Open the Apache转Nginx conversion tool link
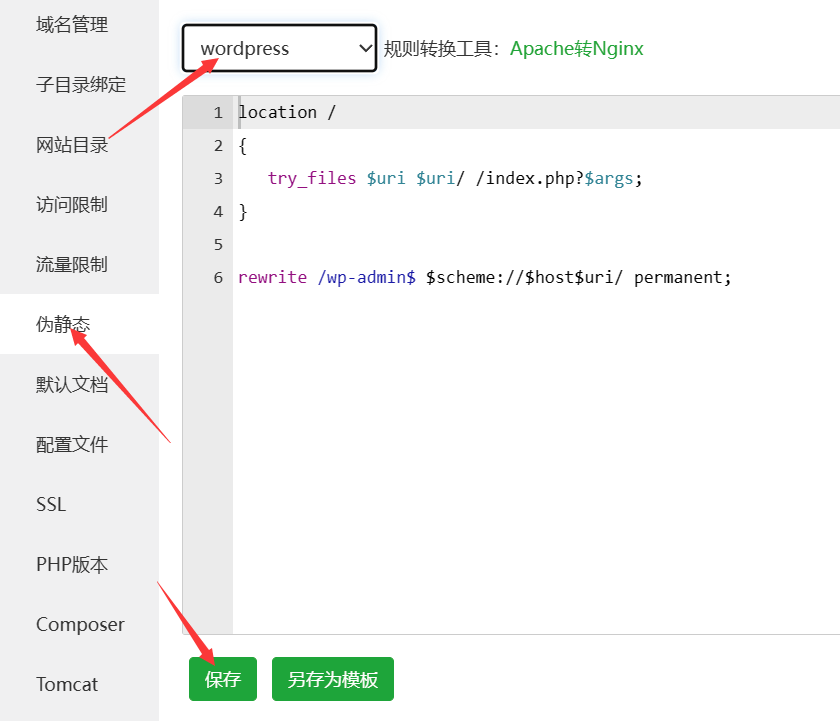840x721 pixels. (x=576, y=48)
